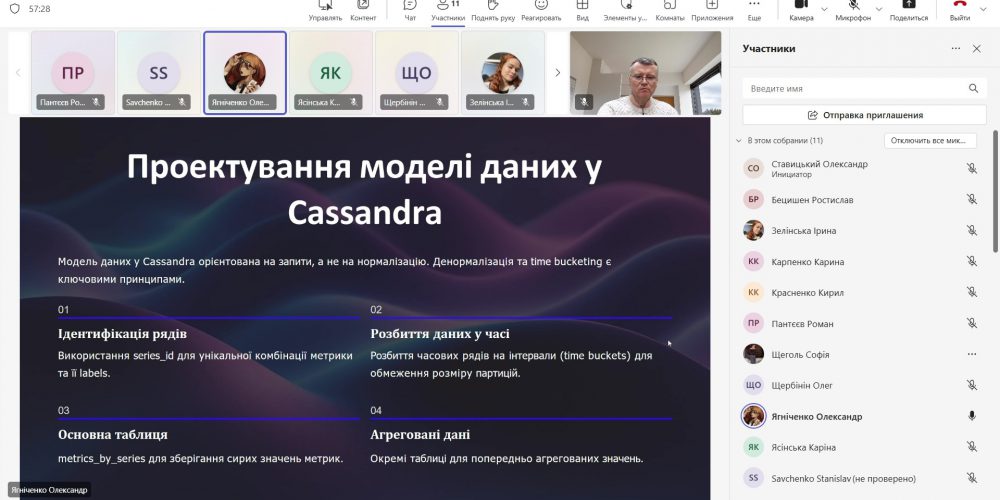Screen dimensions: 1000x500
Task: Expand the Микрофон options arrow
Action: coord(879,9)
